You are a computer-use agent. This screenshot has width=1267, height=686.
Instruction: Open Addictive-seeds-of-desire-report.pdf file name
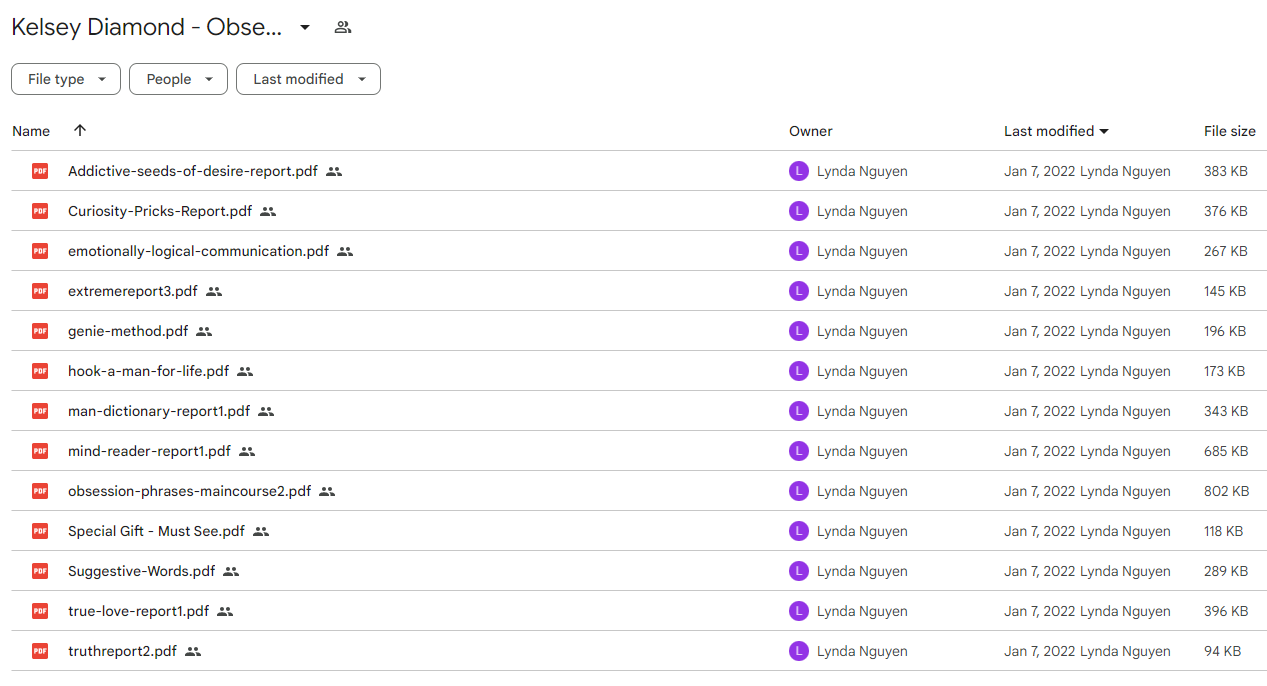pyautogui.click(x=193, y=171)
